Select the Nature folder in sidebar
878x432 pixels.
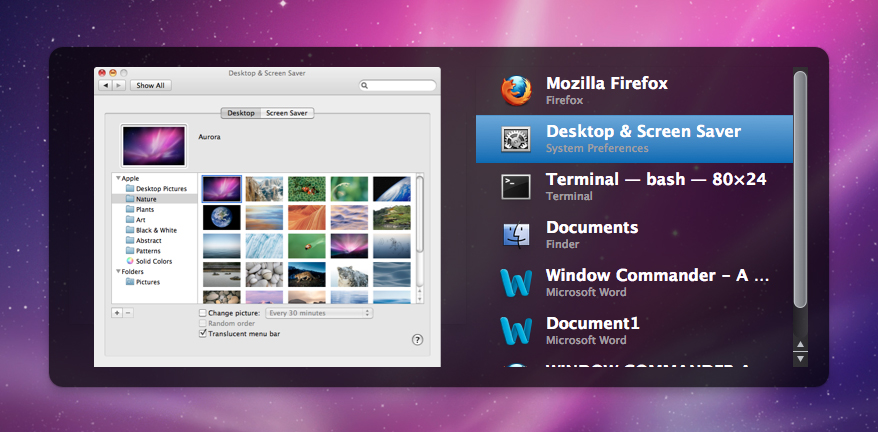click(155, 199)
